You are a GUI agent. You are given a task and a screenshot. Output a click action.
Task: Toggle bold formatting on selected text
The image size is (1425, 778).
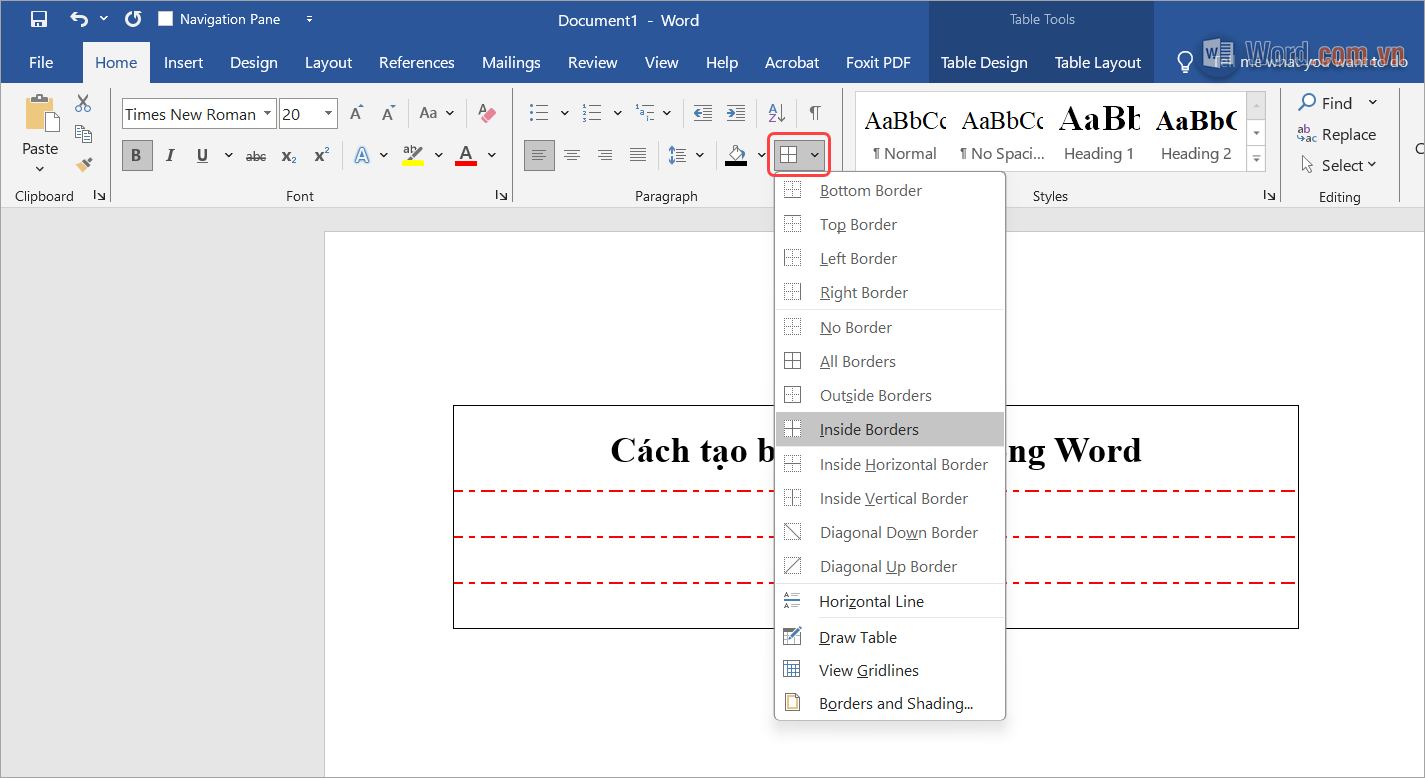pos(136,155)
